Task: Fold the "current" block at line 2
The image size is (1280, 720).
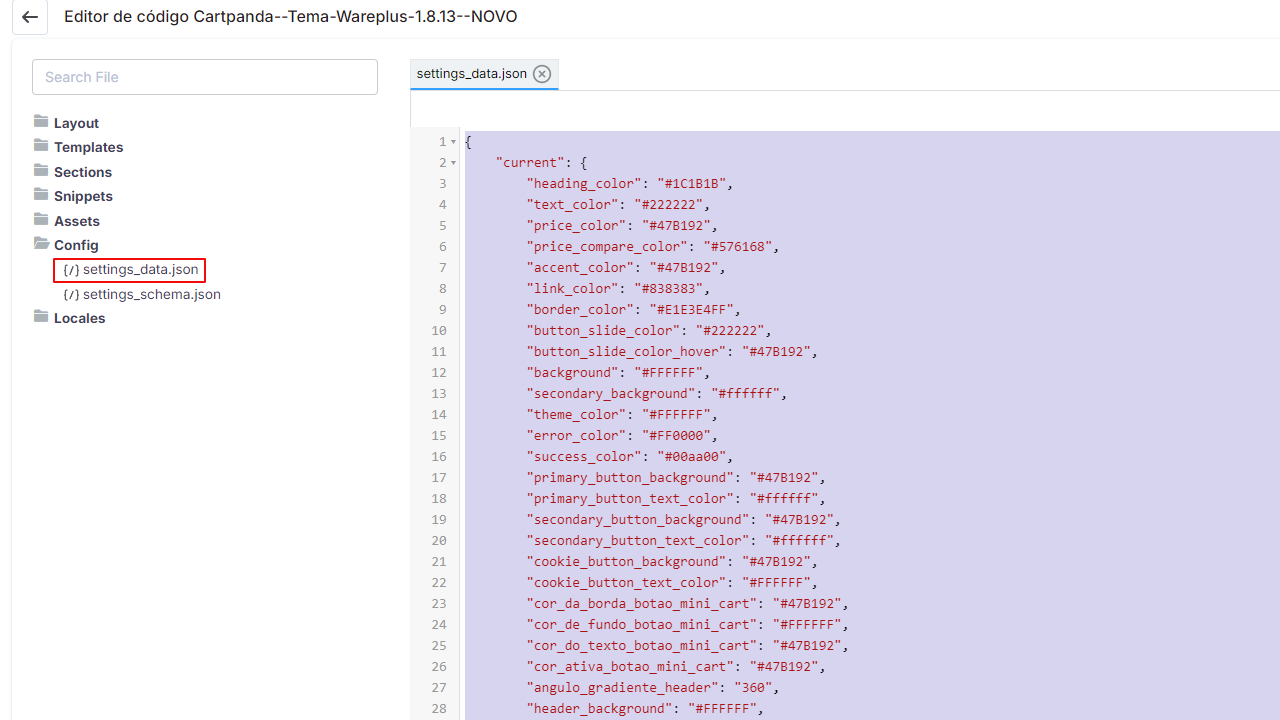Action: pyautogui.click(x=453, y=163)
